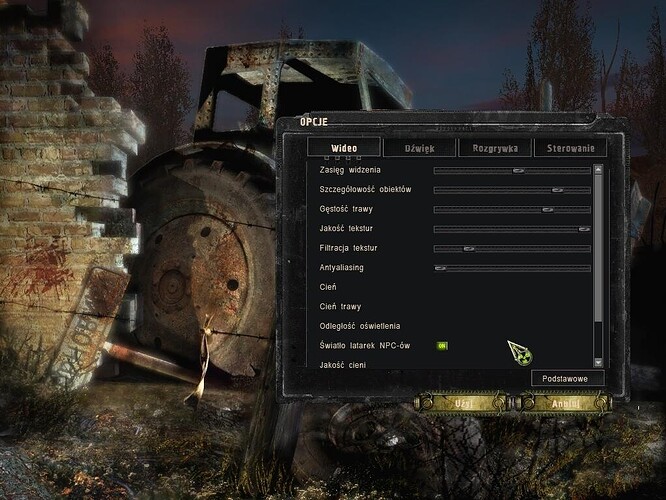666x500 pixels.
Task: Click the Szczegółowość obiektów label
Action: [365, 189]
